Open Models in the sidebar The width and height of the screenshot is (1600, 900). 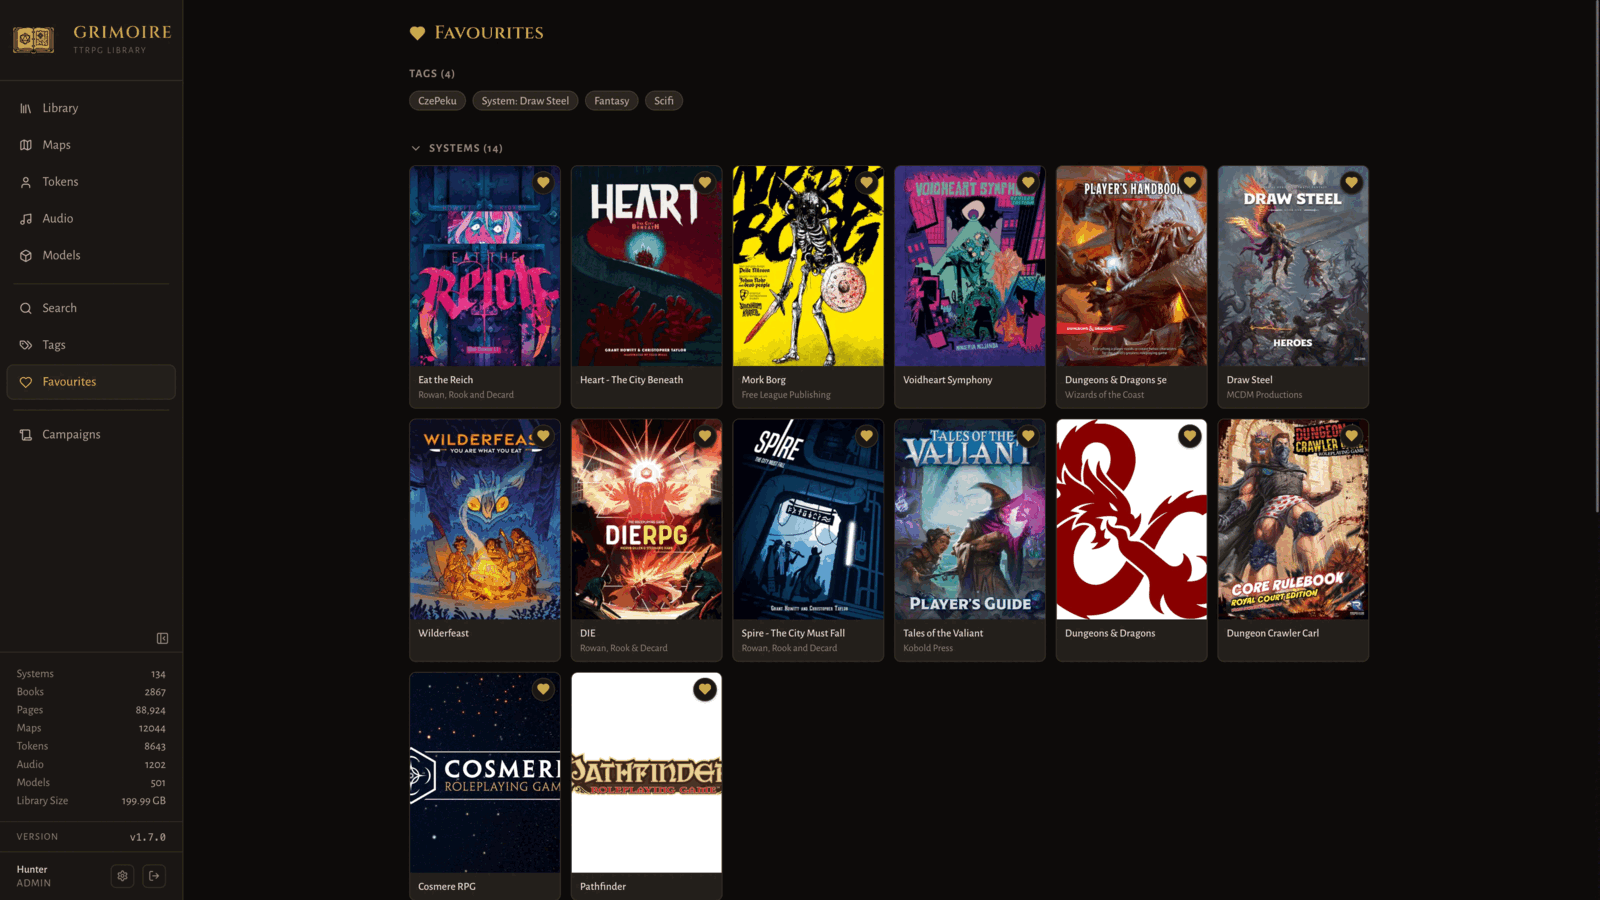pos(91,255)
